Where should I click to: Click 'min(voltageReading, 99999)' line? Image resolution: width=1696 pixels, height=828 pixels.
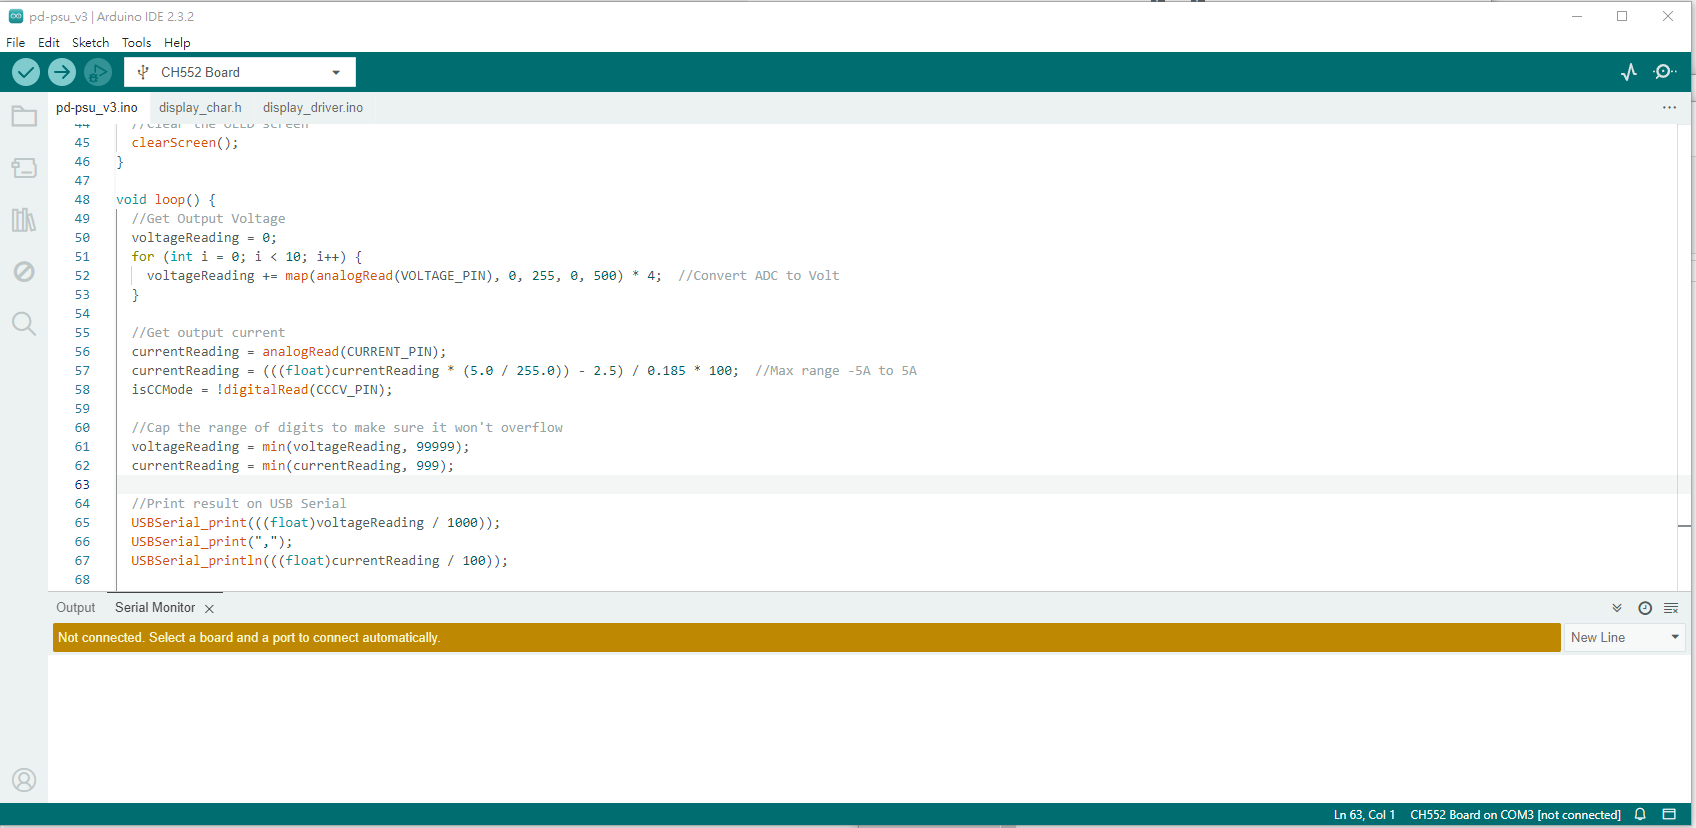[300, 447]
